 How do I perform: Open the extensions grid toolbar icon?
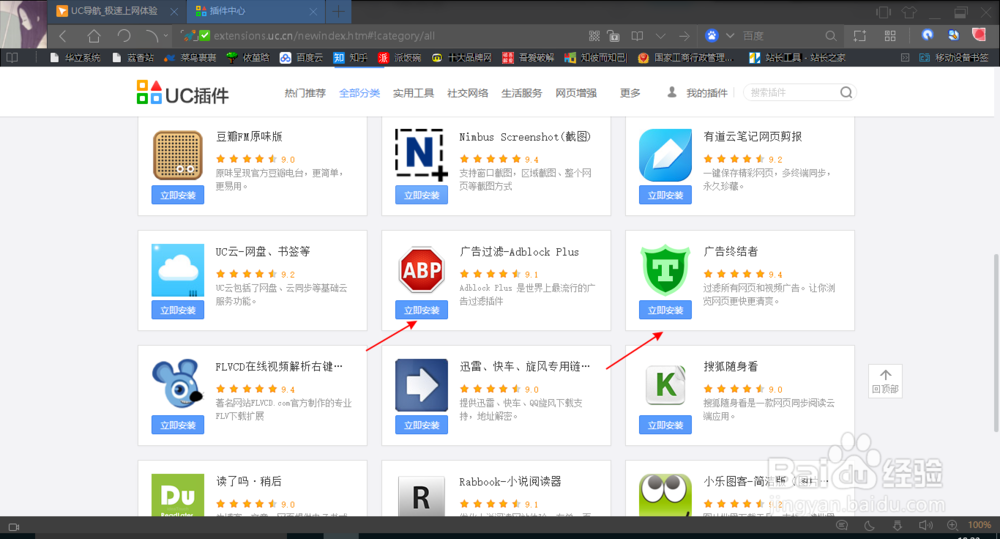click(890, 36)
